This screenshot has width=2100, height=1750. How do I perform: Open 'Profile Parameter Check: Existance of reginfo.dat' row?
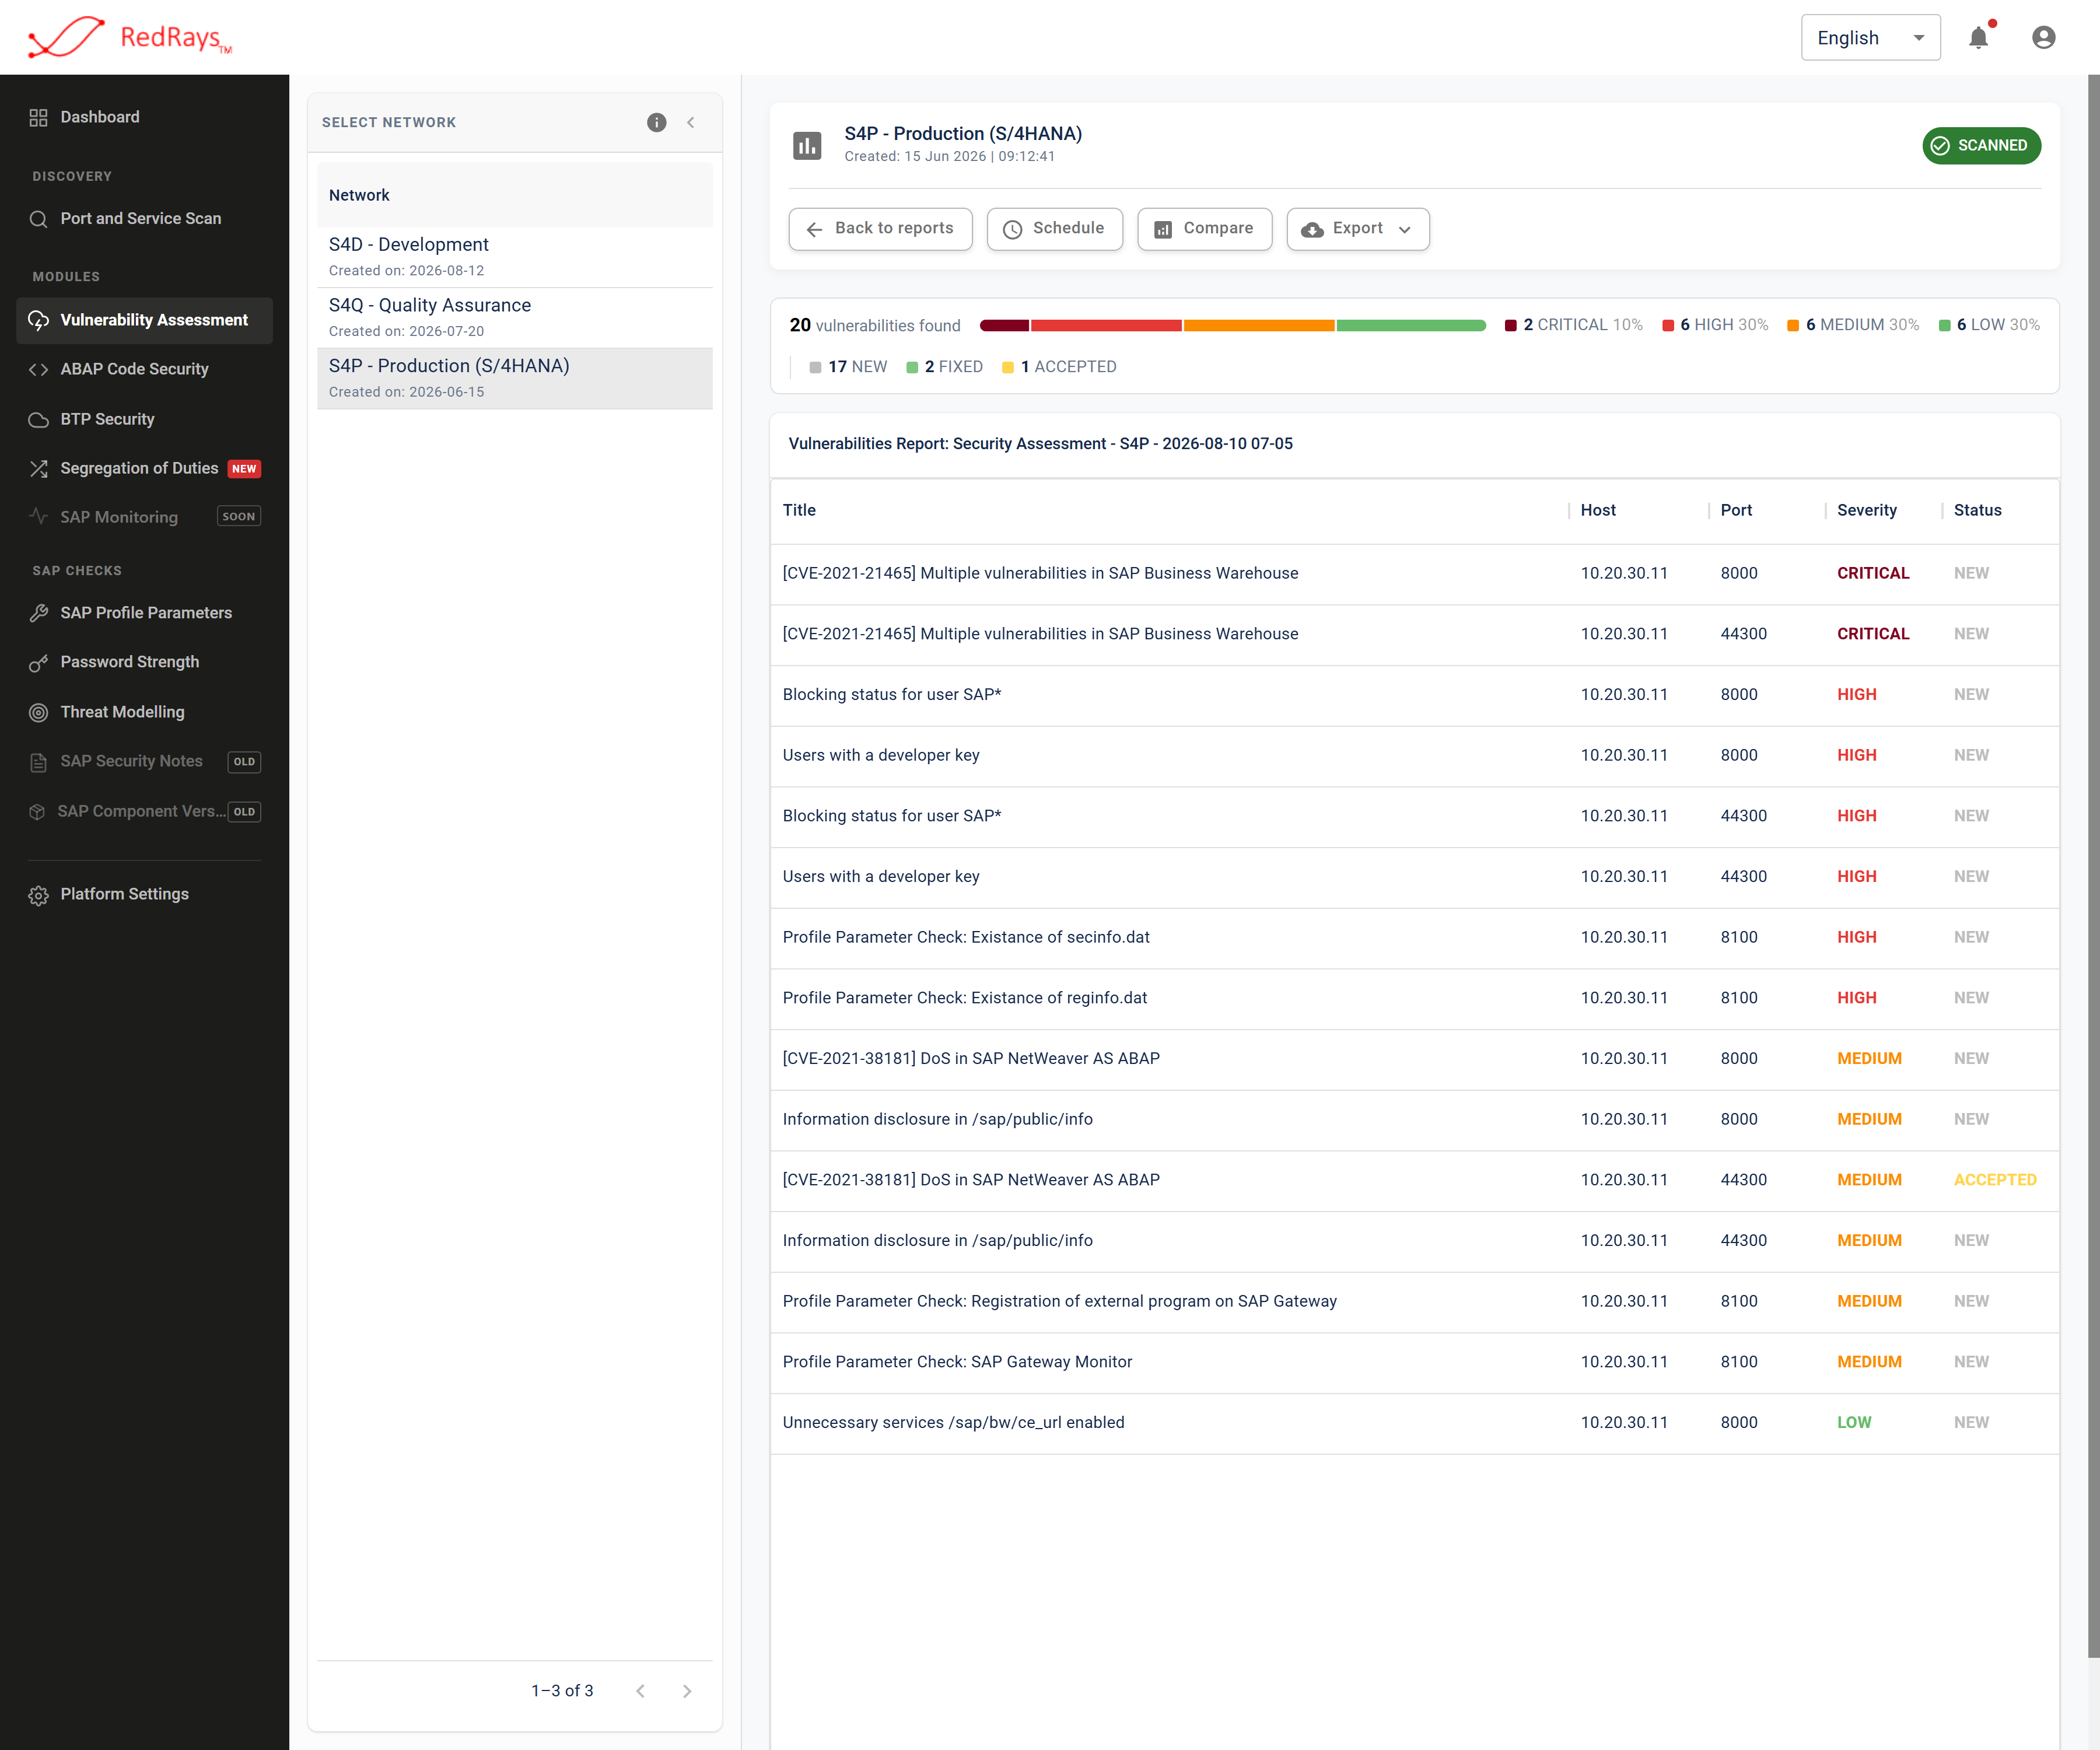[x=1414, y=998]
